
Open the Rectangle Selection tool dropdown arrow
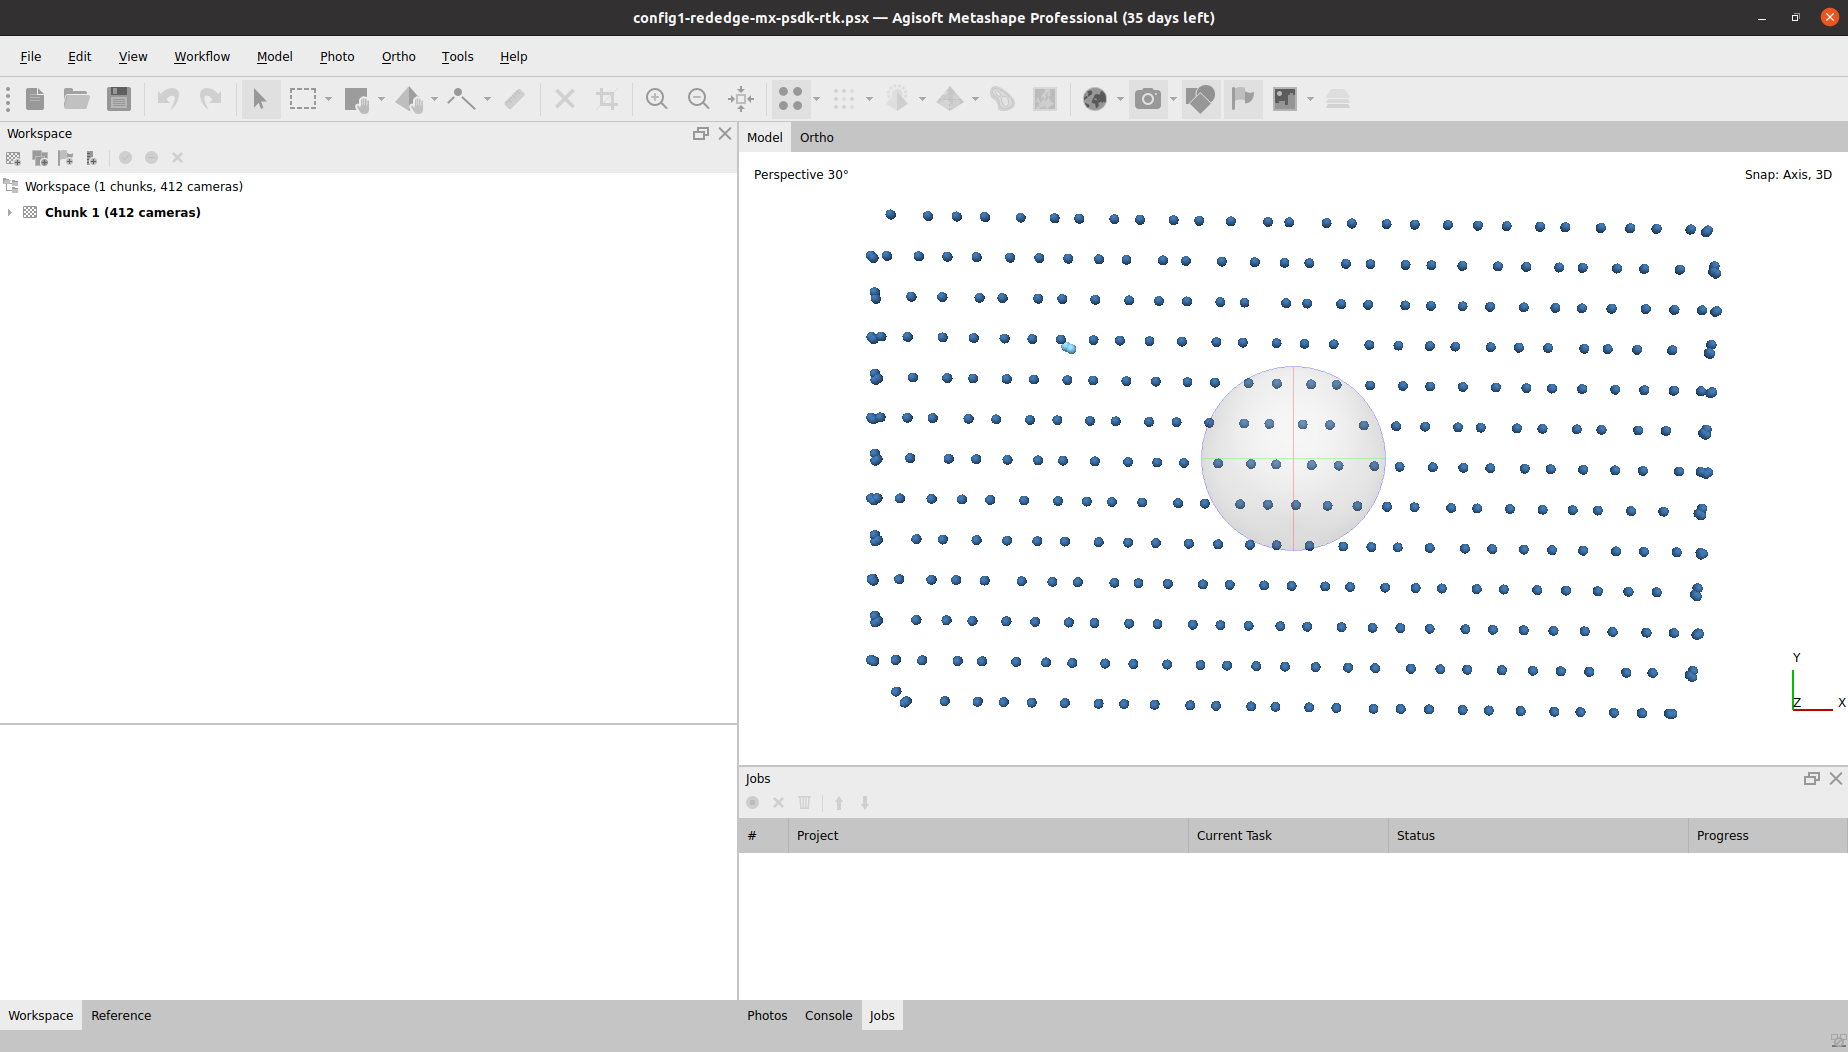coord(328,99)
